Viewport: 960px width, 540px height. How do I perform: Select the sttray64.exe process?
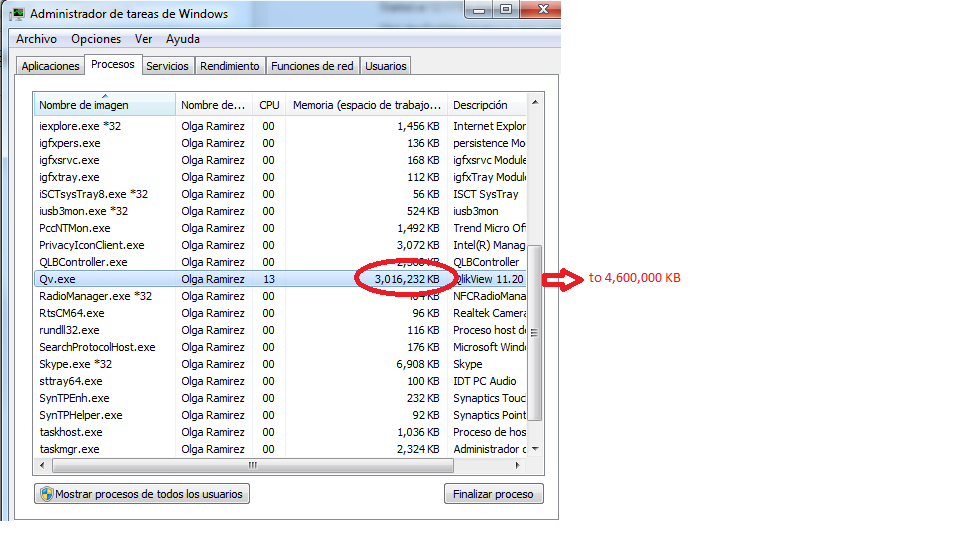tap(280, 381)
